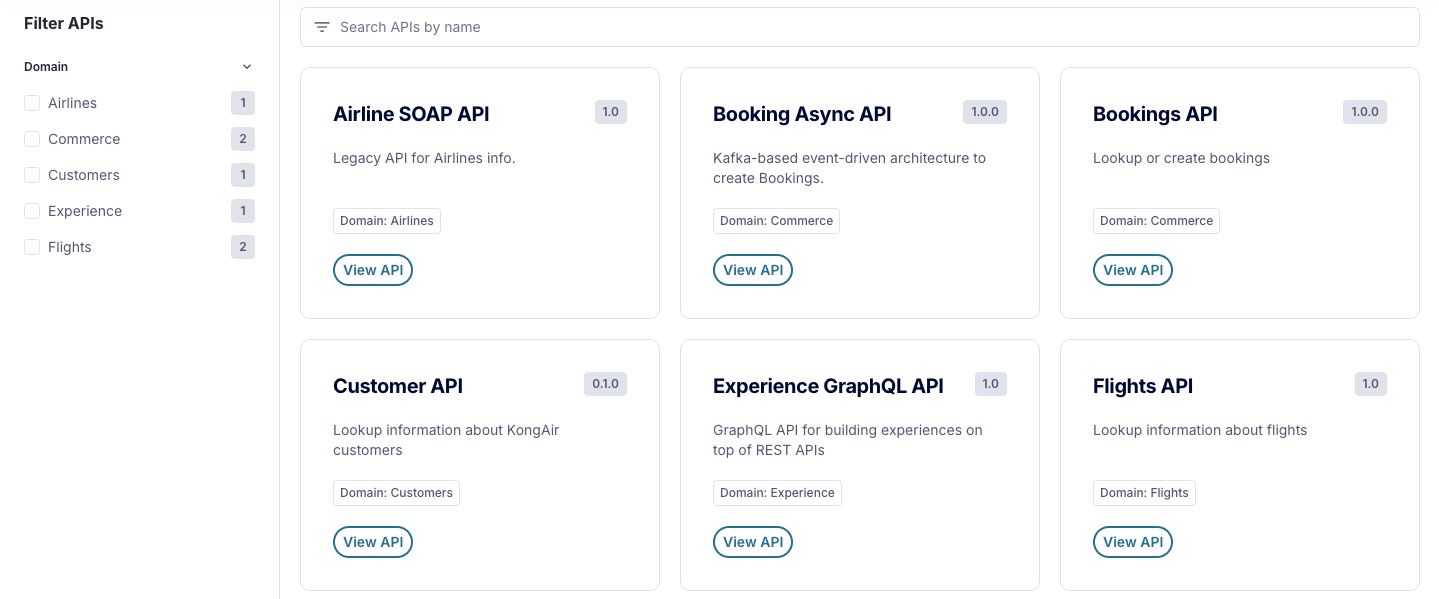This screenshot has width=1439, height=599.
Task: Click the Flights count badge in sidebar
Action: (x=243, y=247)
